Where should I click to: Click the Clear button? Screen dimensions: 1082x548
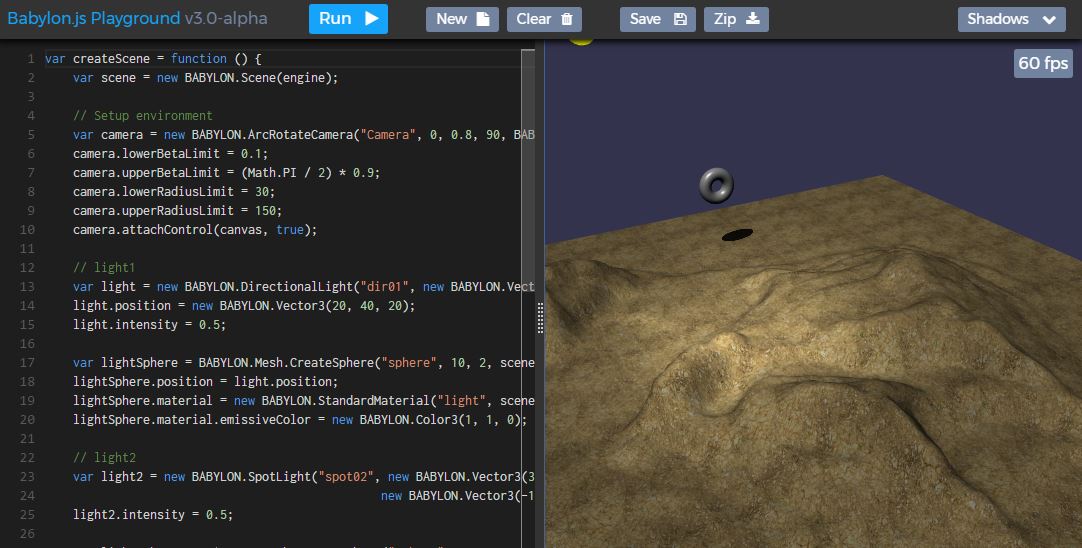click(x=544, y=19)
